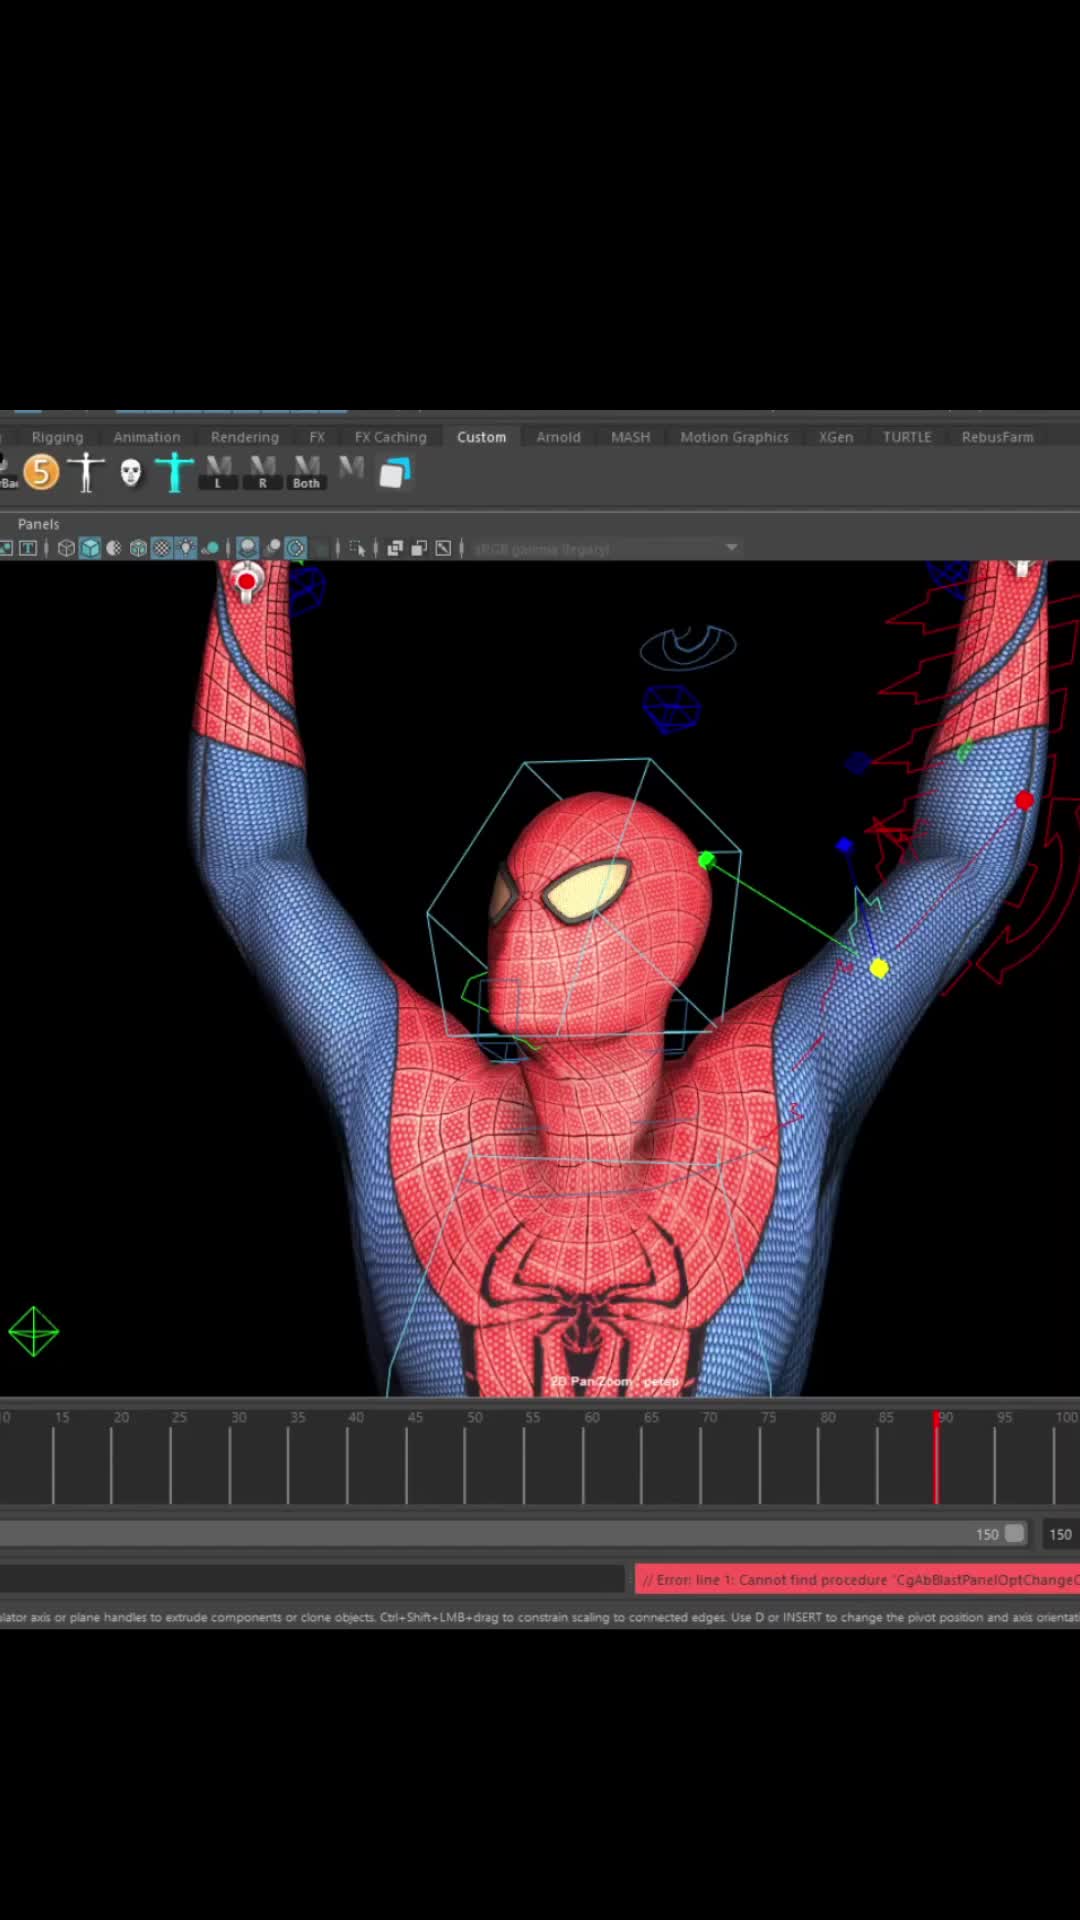Switch to the Arnold shelf tab
Image resolution: width=1080 pixels, height=1920 pixels.
point(558,437)
